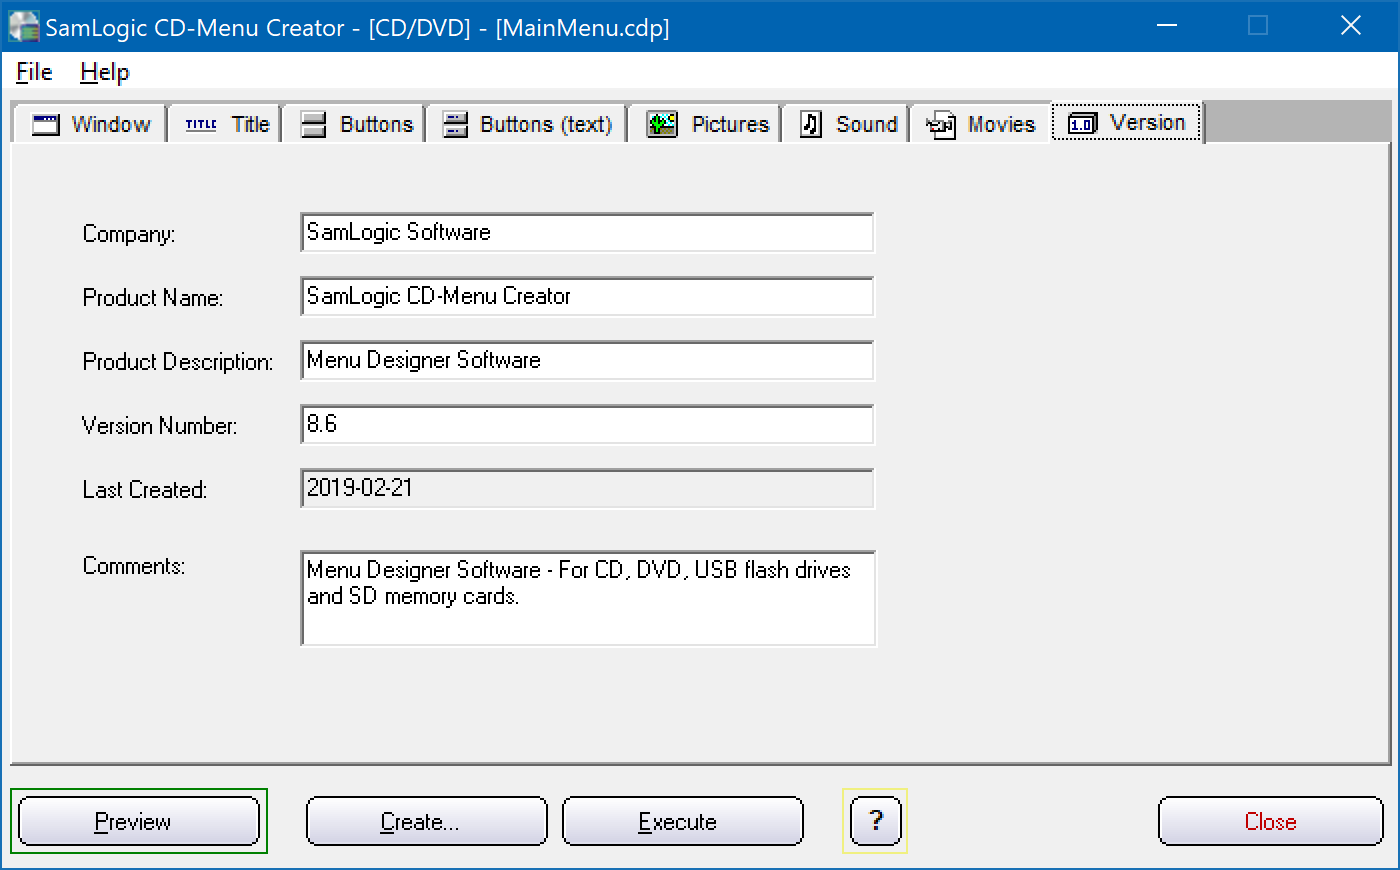Click the Last Created: label
Screen dimensions: 1400x870
coord(145,490)
